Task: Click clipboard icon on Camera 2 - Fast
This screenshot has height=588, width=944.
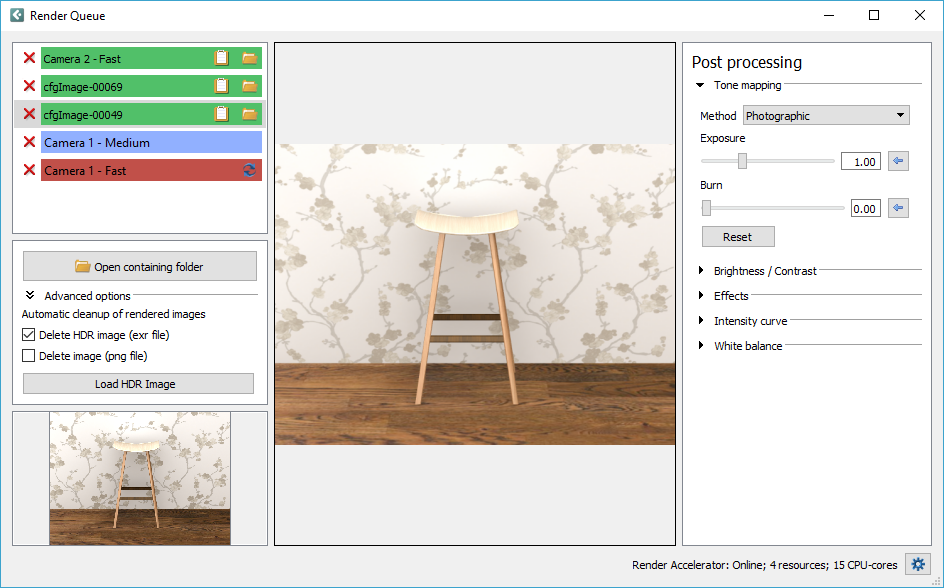Action: (222, 59)
